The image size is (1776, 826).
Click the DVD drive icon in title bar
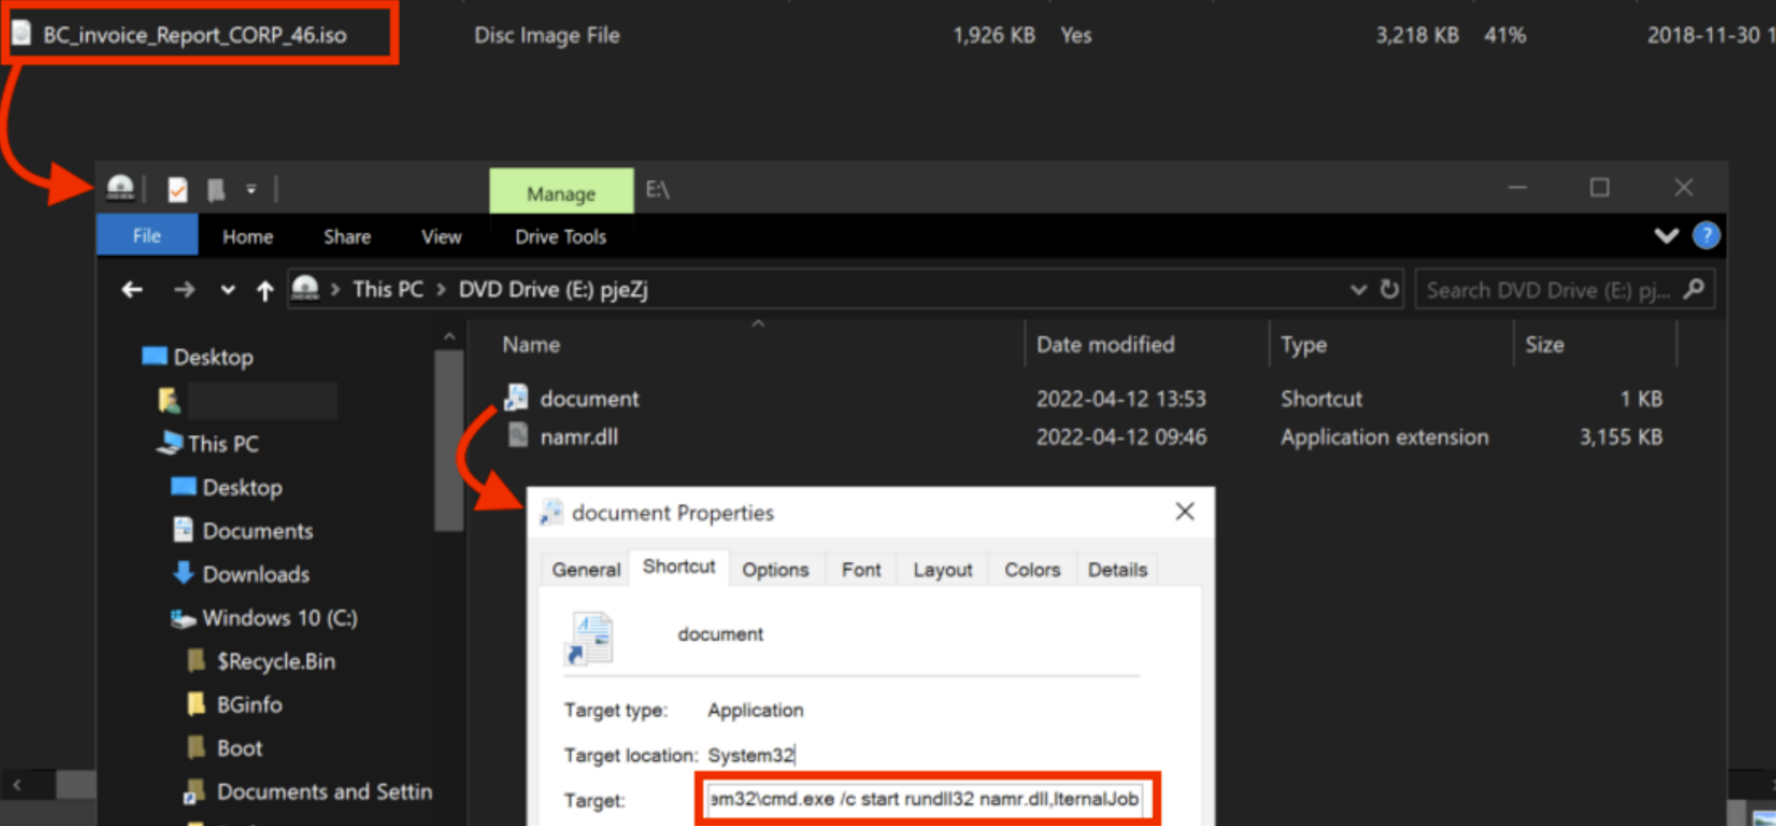120,188
